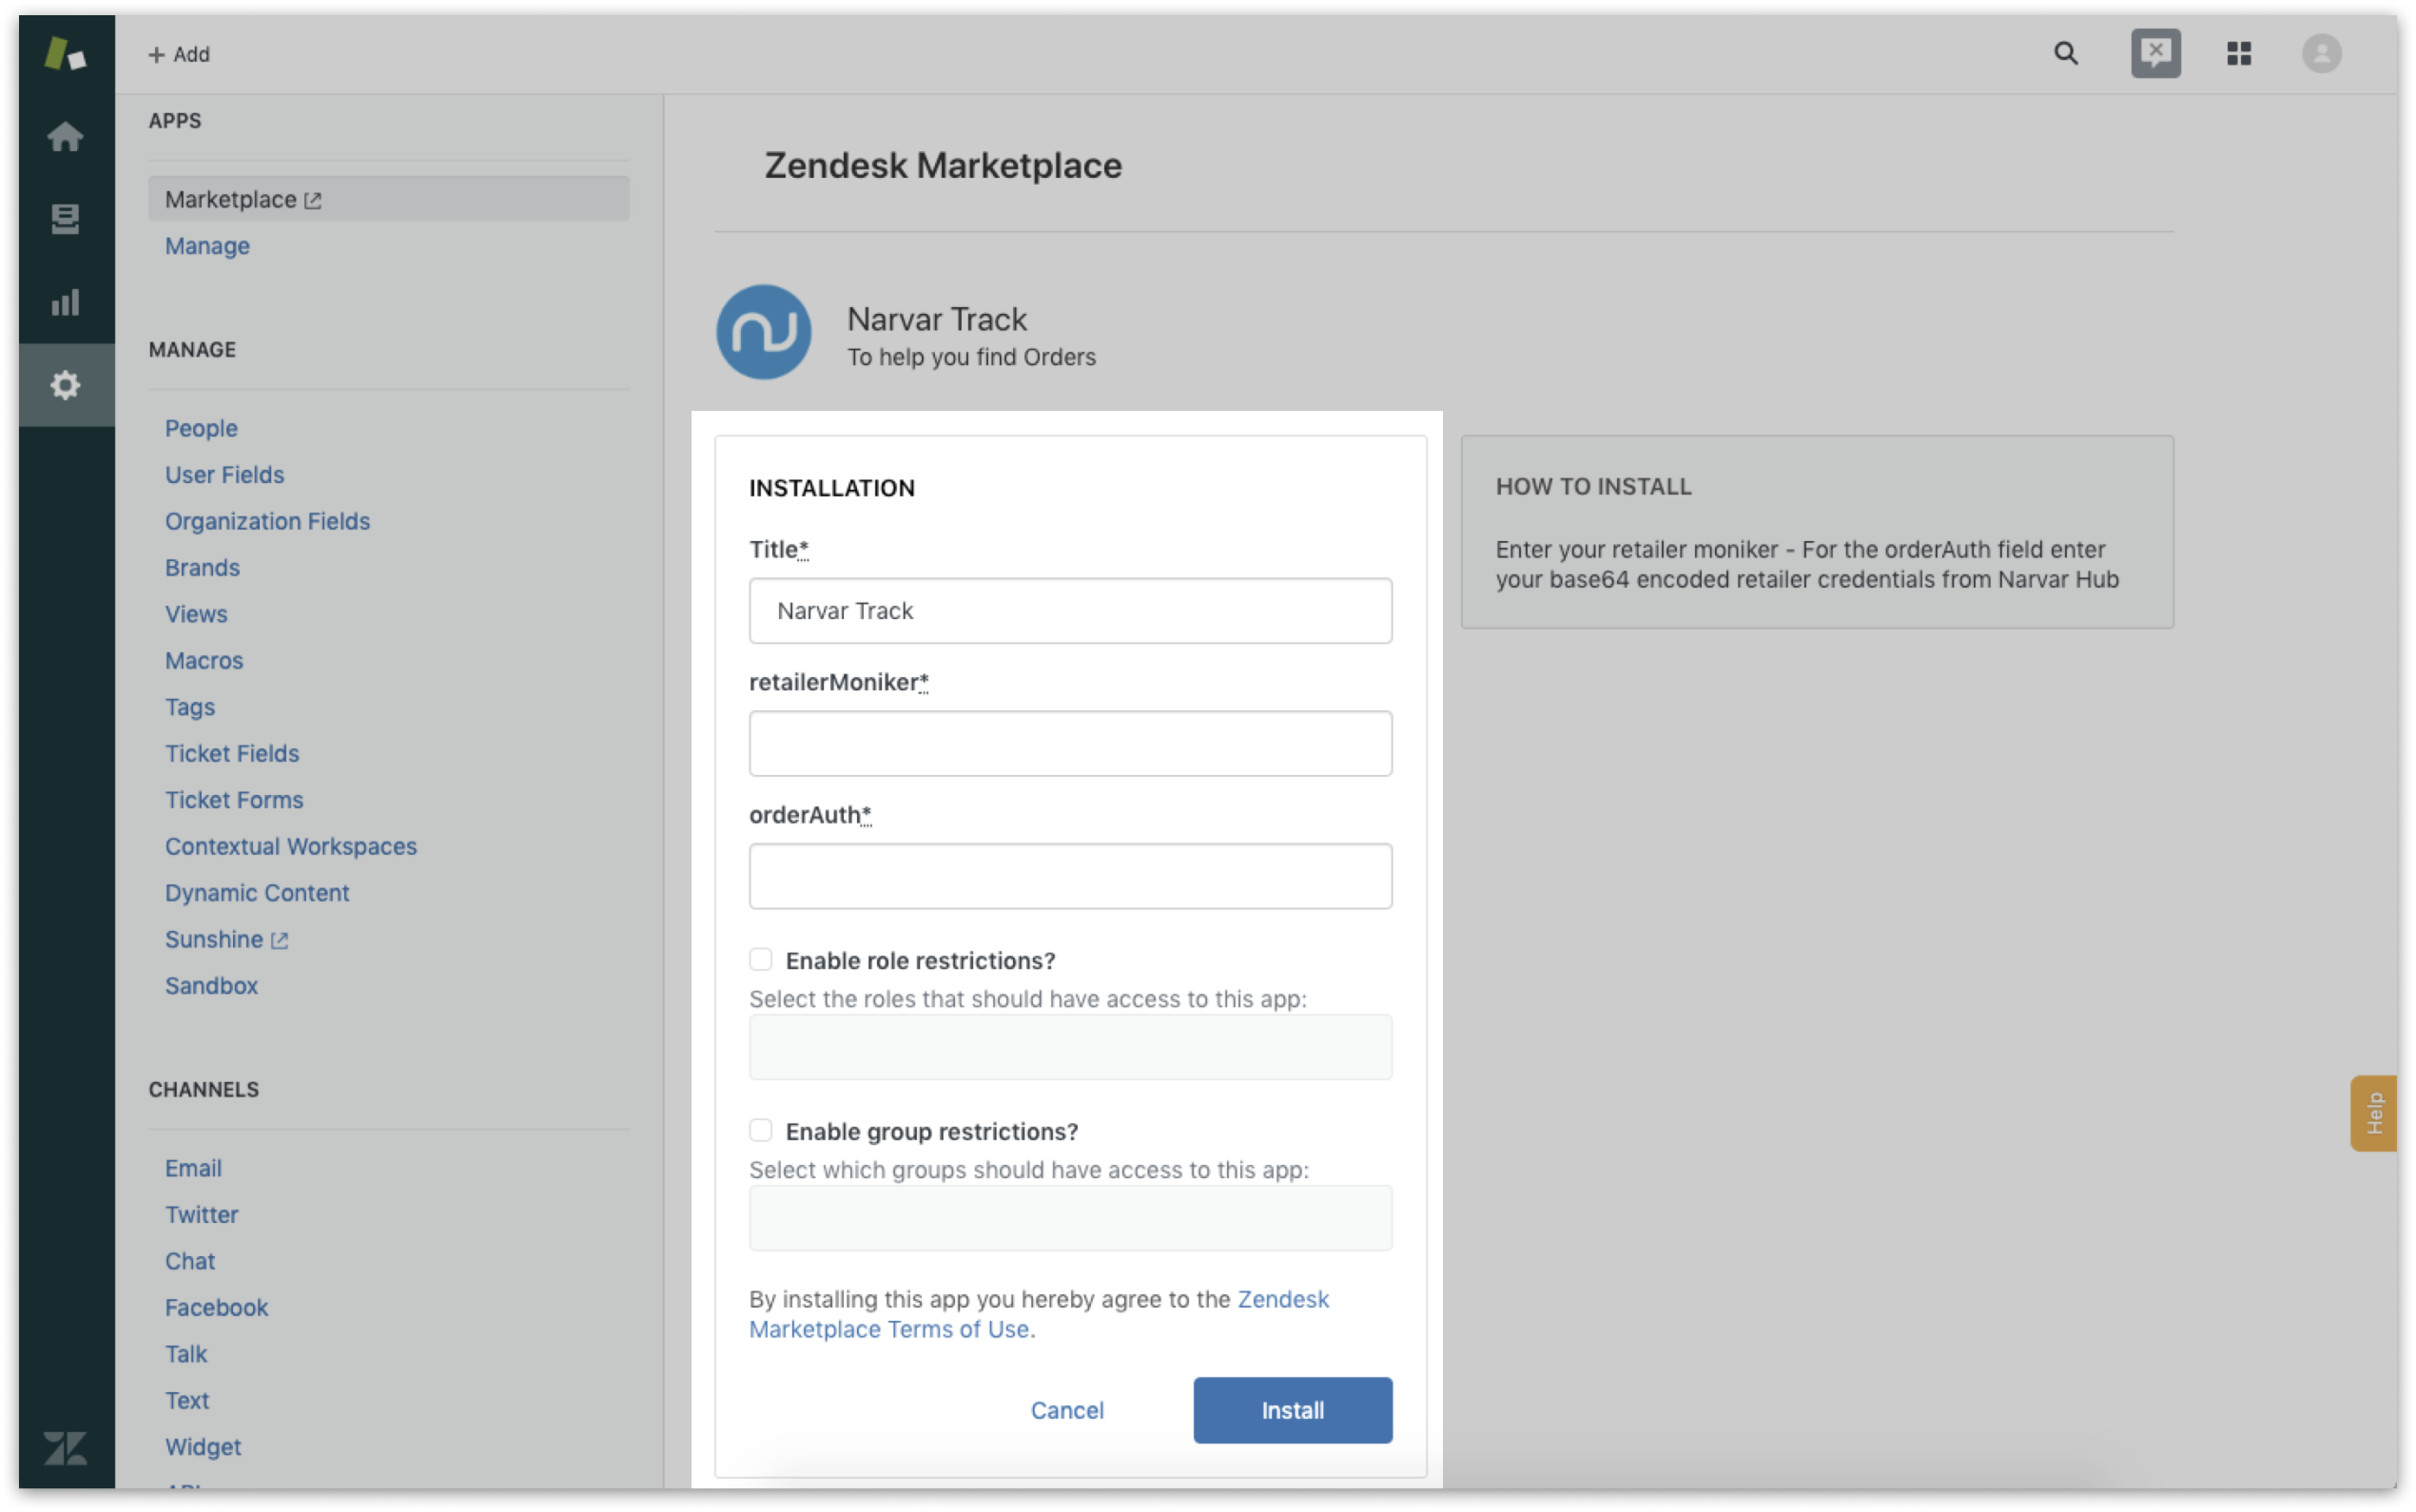Switch to the Marketplace section
The width and height of the screenshot is (2416, 1512).
pyautogui.click(x=233, y=199)
